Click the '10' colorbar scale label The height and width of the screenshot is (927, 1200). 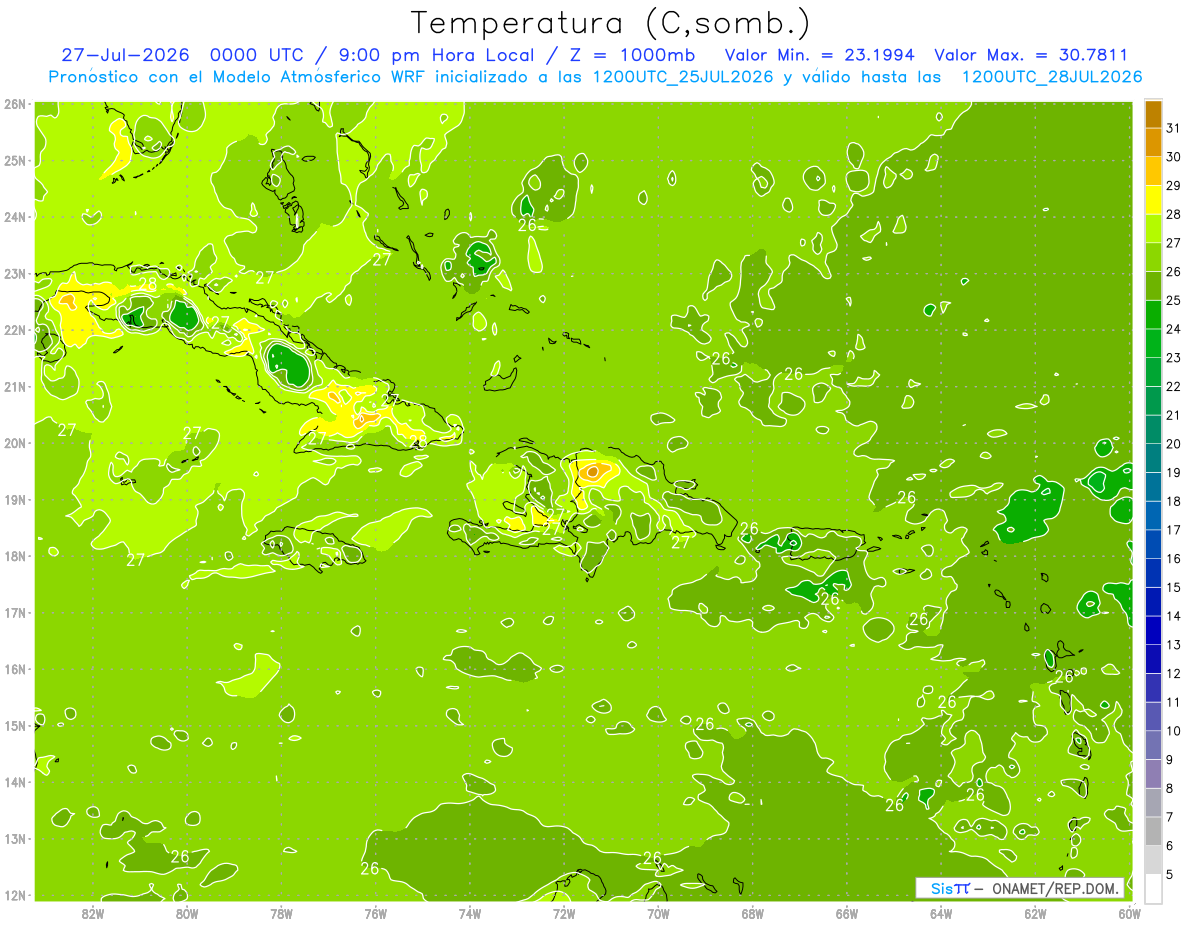click(x=1174, y=731)
